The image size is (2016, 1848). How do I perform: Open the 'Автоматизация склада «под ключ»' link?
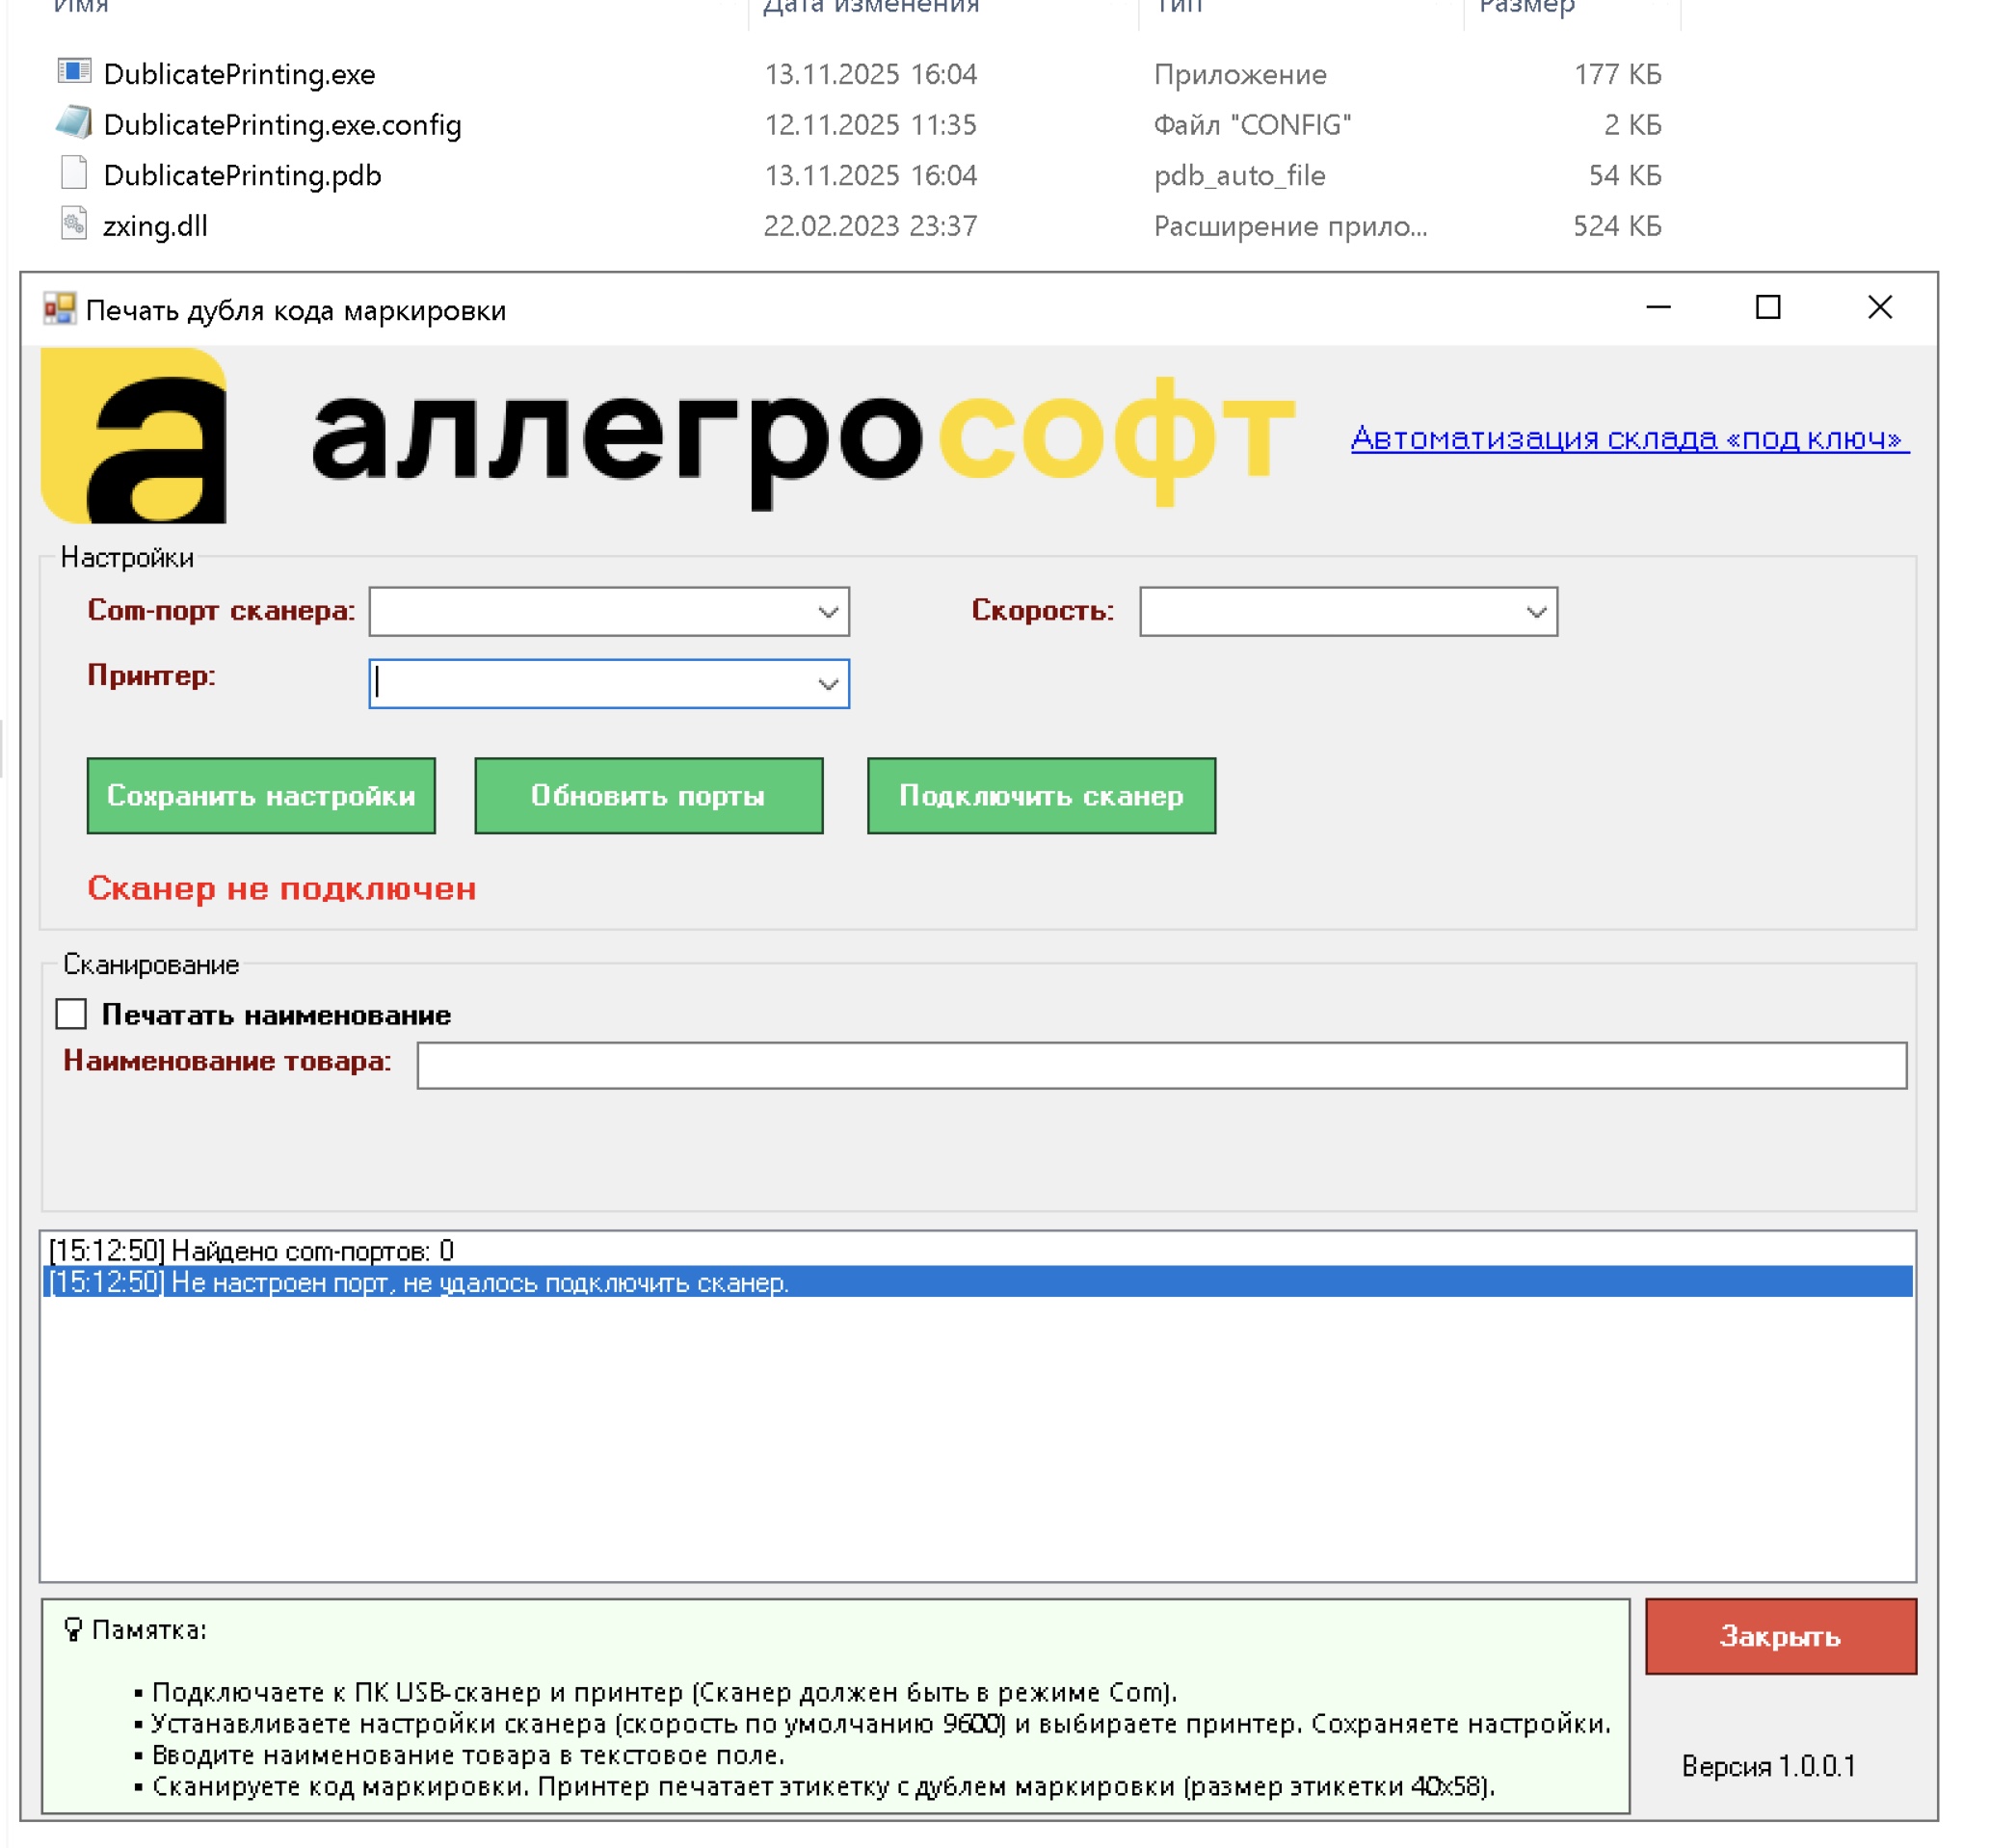tap(1629, 438)
